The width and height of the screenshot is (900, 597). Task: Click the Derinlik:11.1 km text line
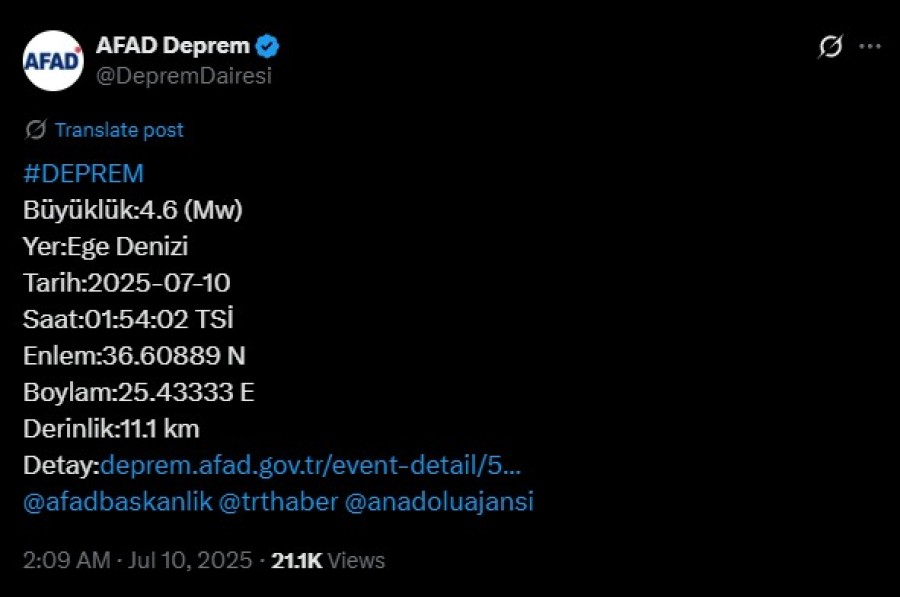[111, 429]
